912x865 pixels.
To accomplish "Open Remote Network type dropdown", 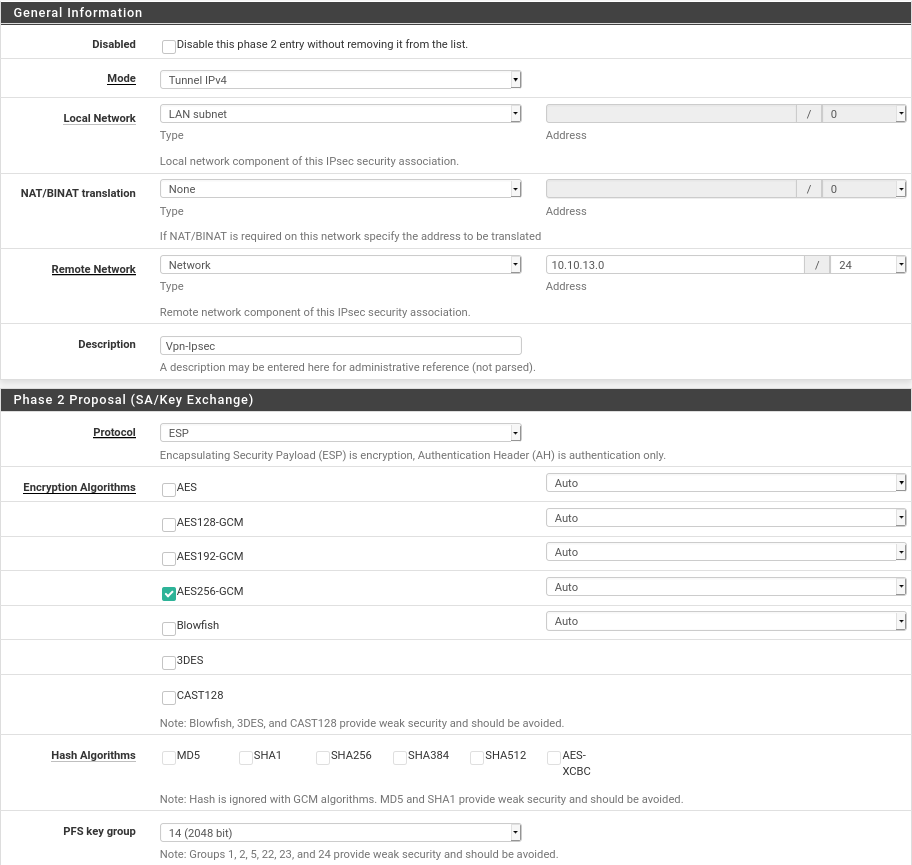I will [340, 265].
